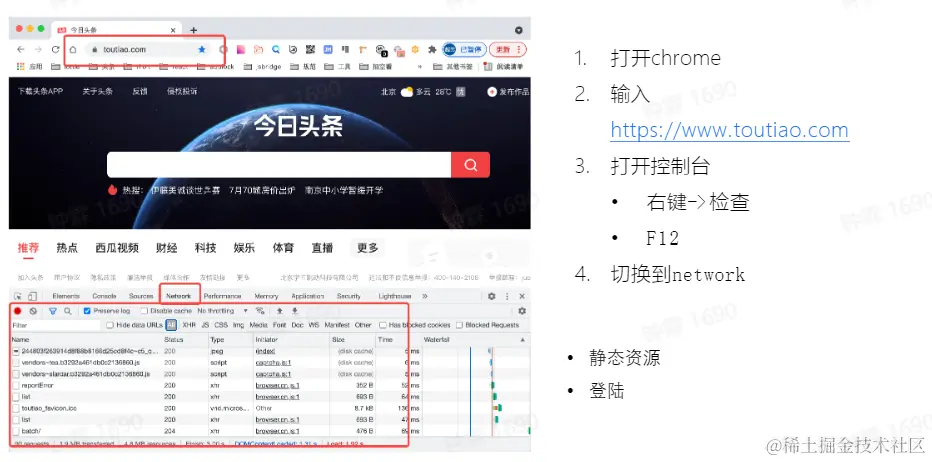
Task: Toggle the network filter funnel icon
Action: coord(52,310)
